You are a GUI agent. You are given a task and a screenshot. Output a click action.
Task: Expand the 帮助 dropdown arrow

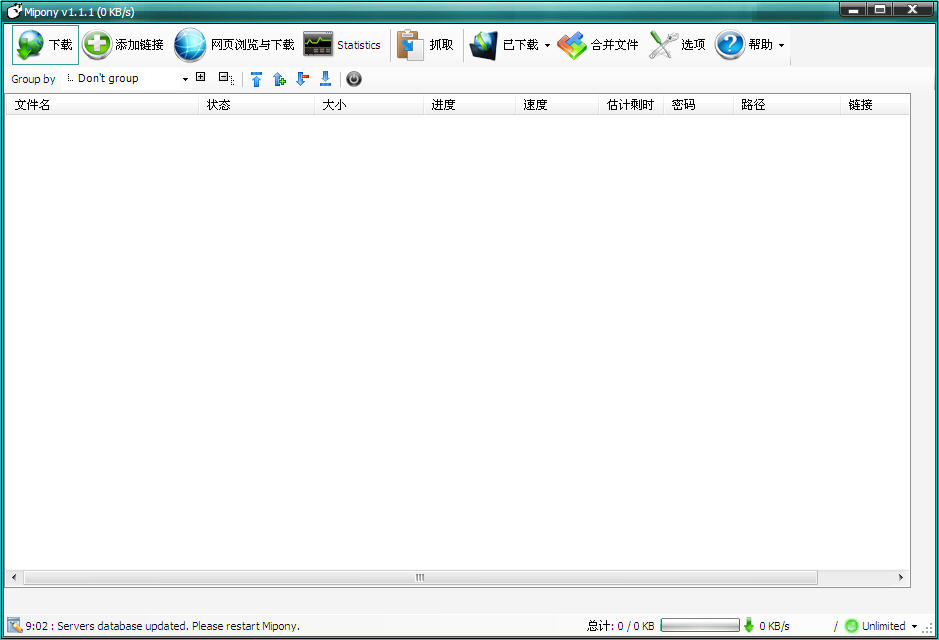coord(782,46)
